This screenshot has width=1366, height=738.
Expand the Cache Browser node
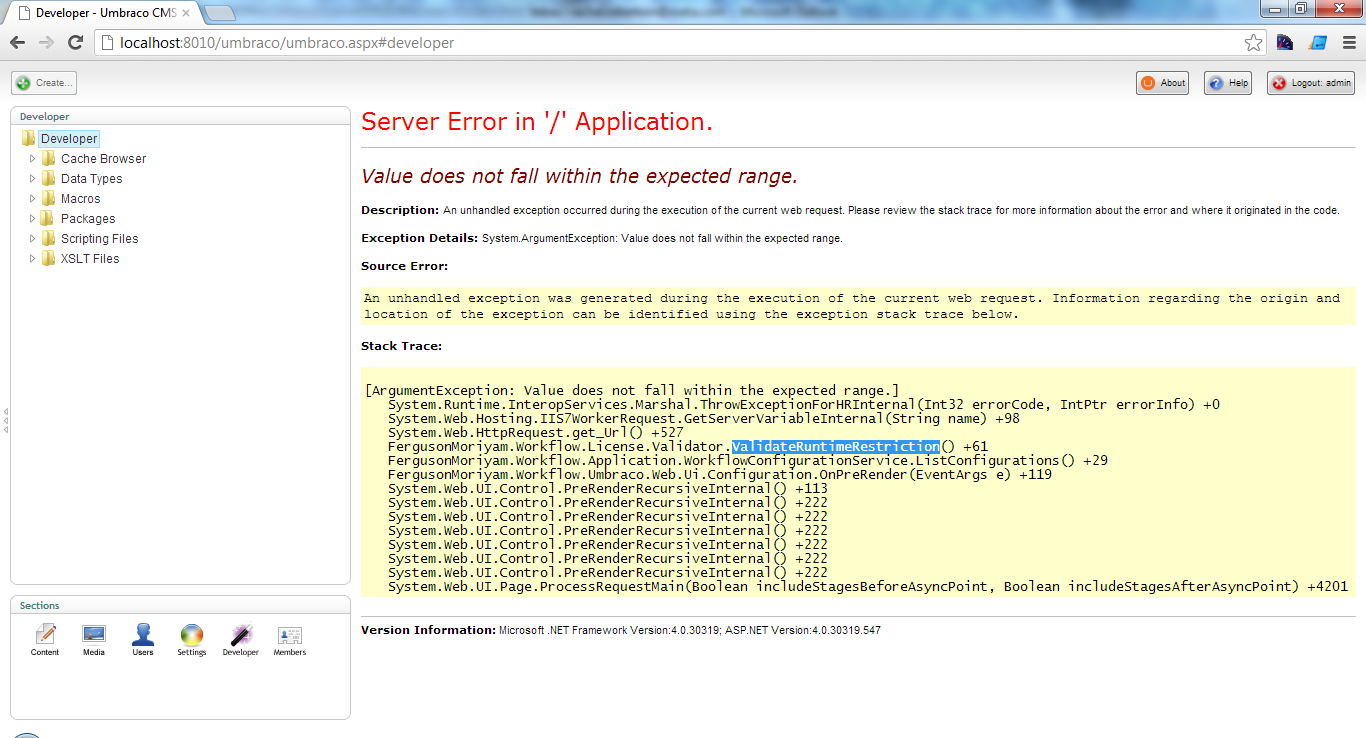click(x=32, y=159)
